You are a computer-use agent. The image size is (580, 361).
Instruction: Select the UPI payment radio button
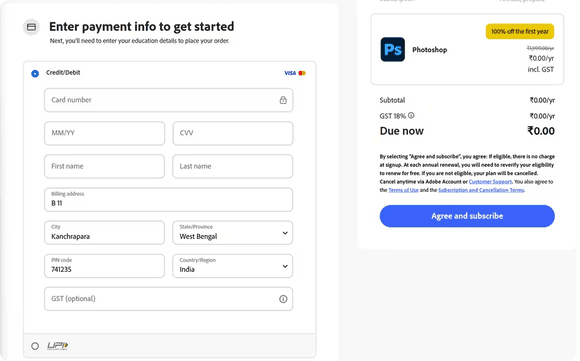click(x=35, y=346)
